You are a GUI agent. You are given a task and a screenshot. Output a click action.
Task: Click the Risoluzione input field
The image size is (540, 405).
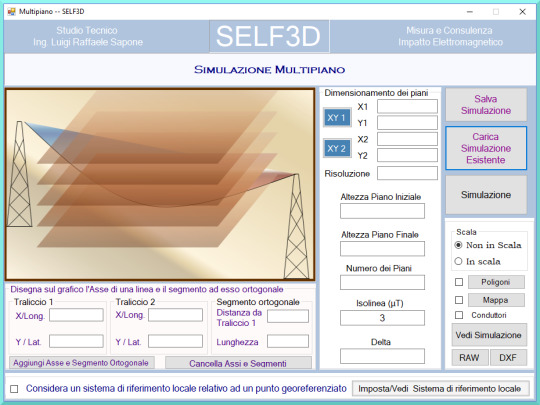[x=407, y=173]
